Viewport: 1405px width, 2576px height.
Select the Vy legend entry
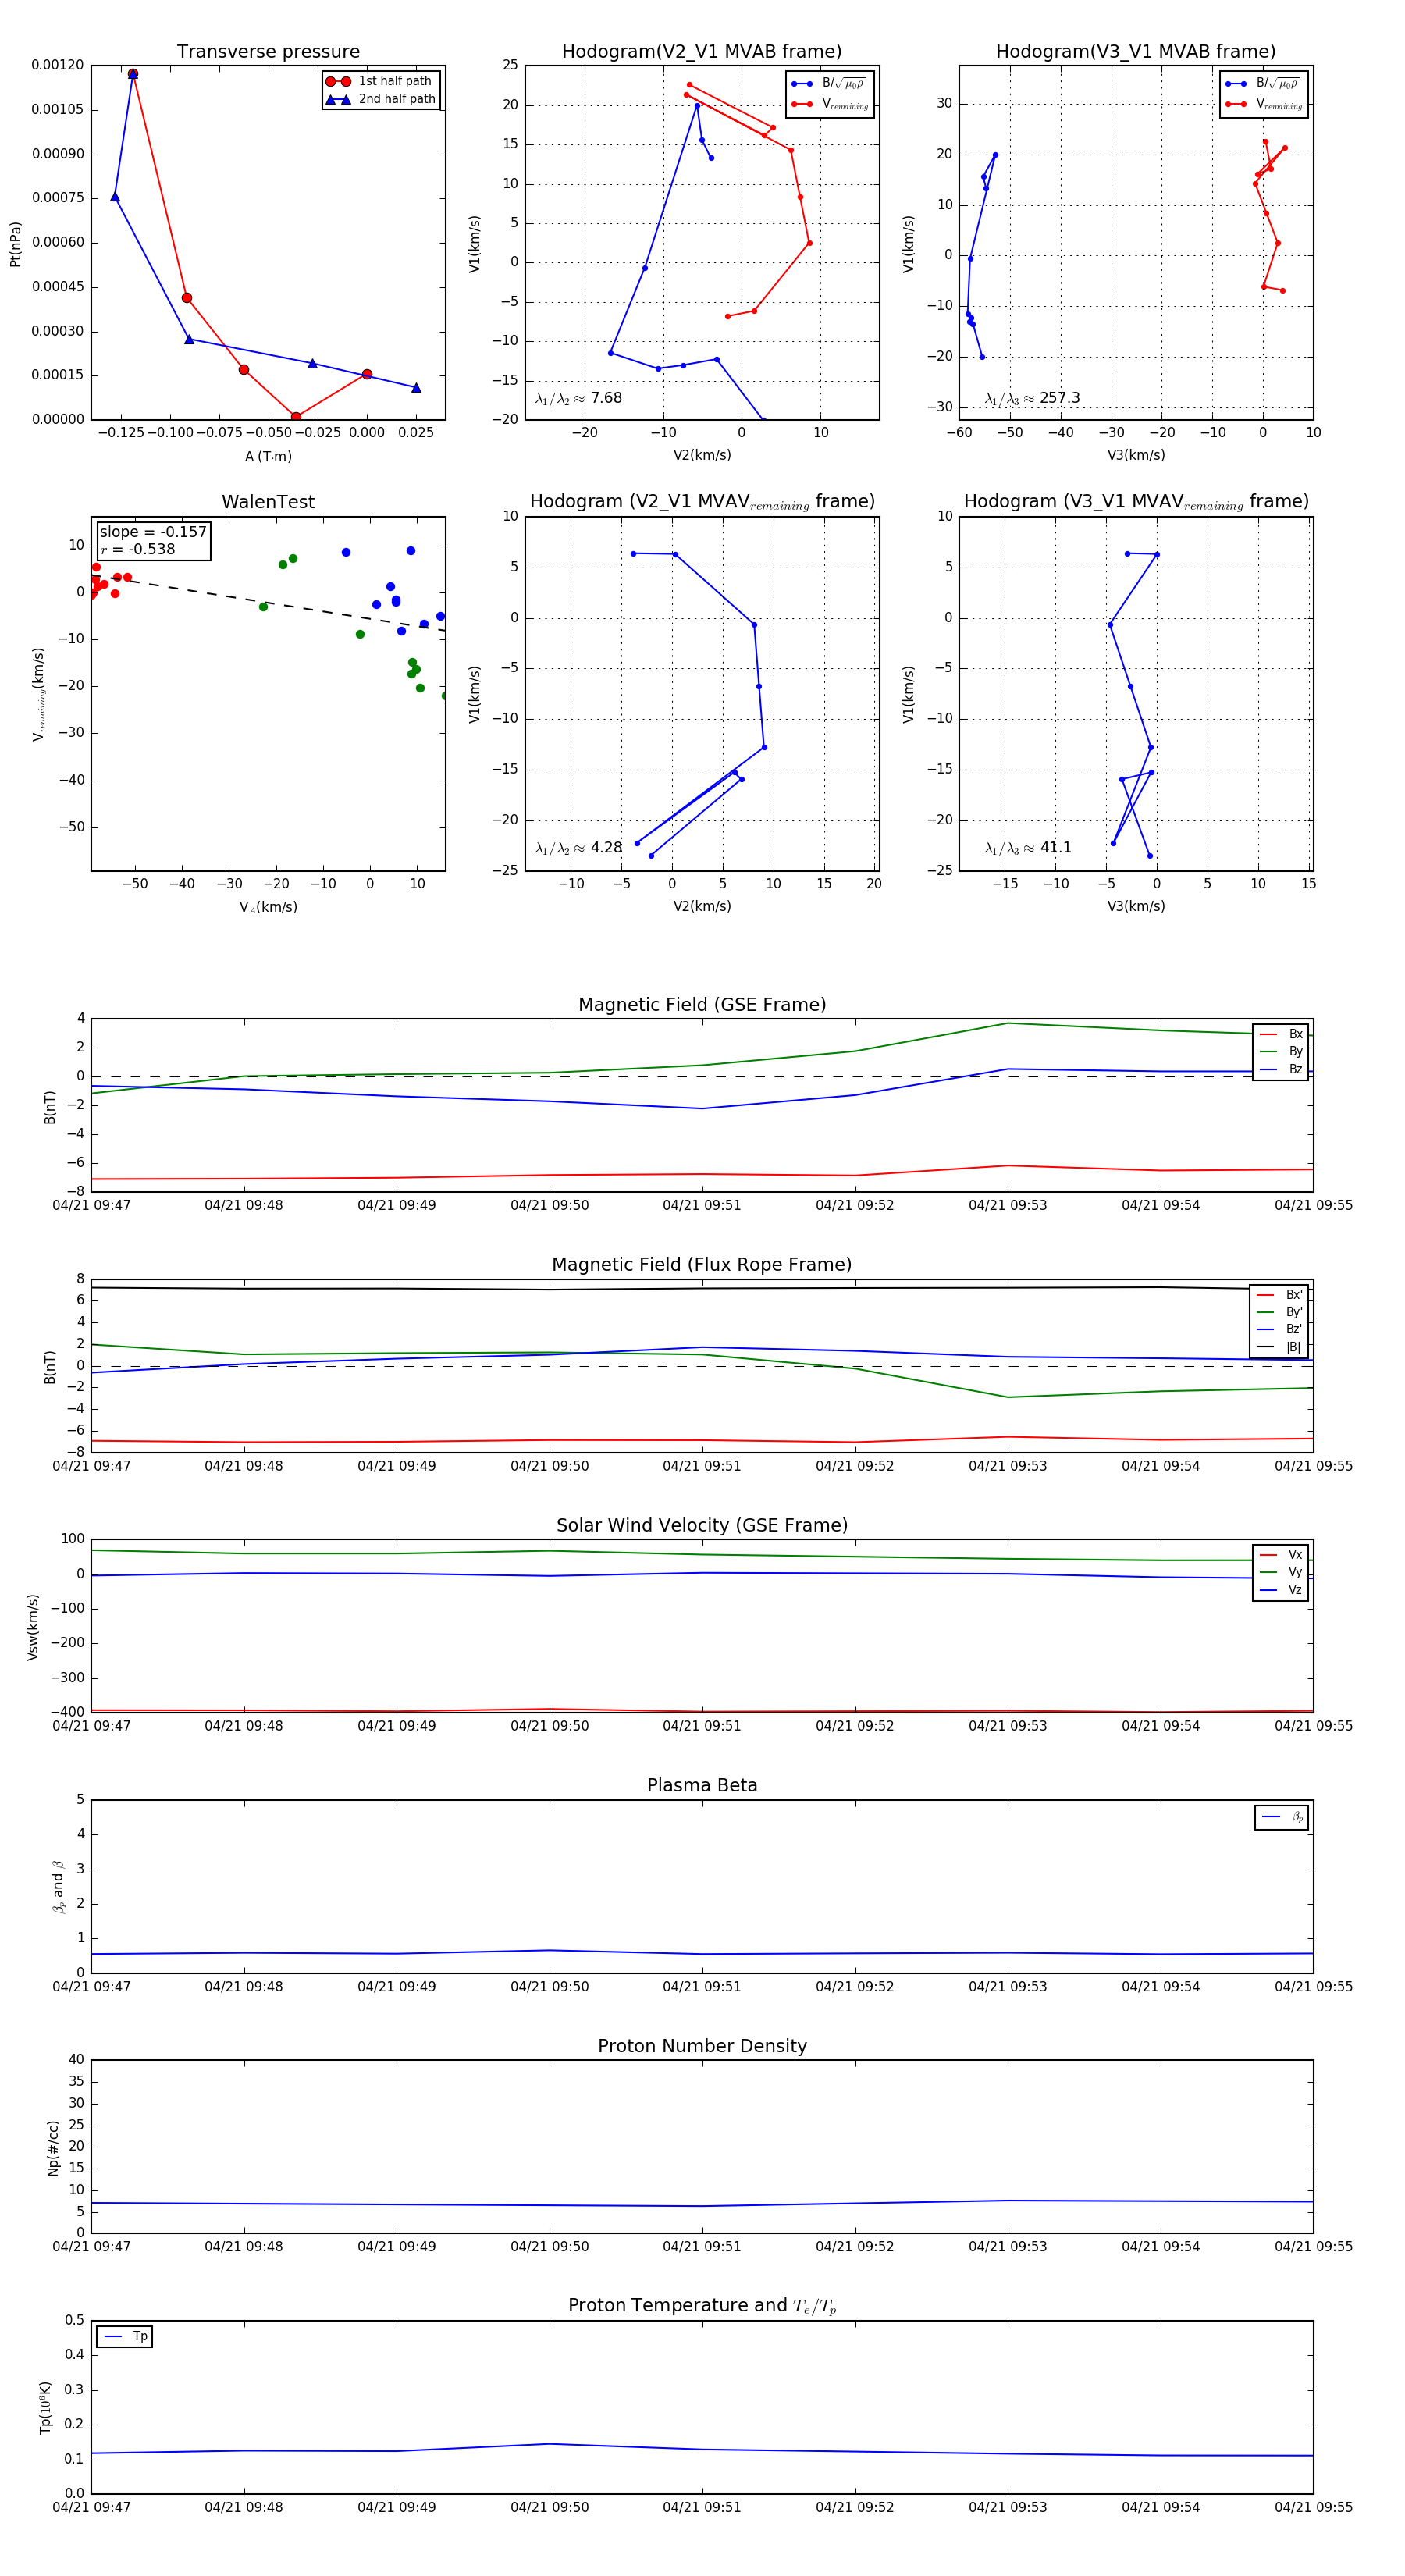point(1281,1572)
